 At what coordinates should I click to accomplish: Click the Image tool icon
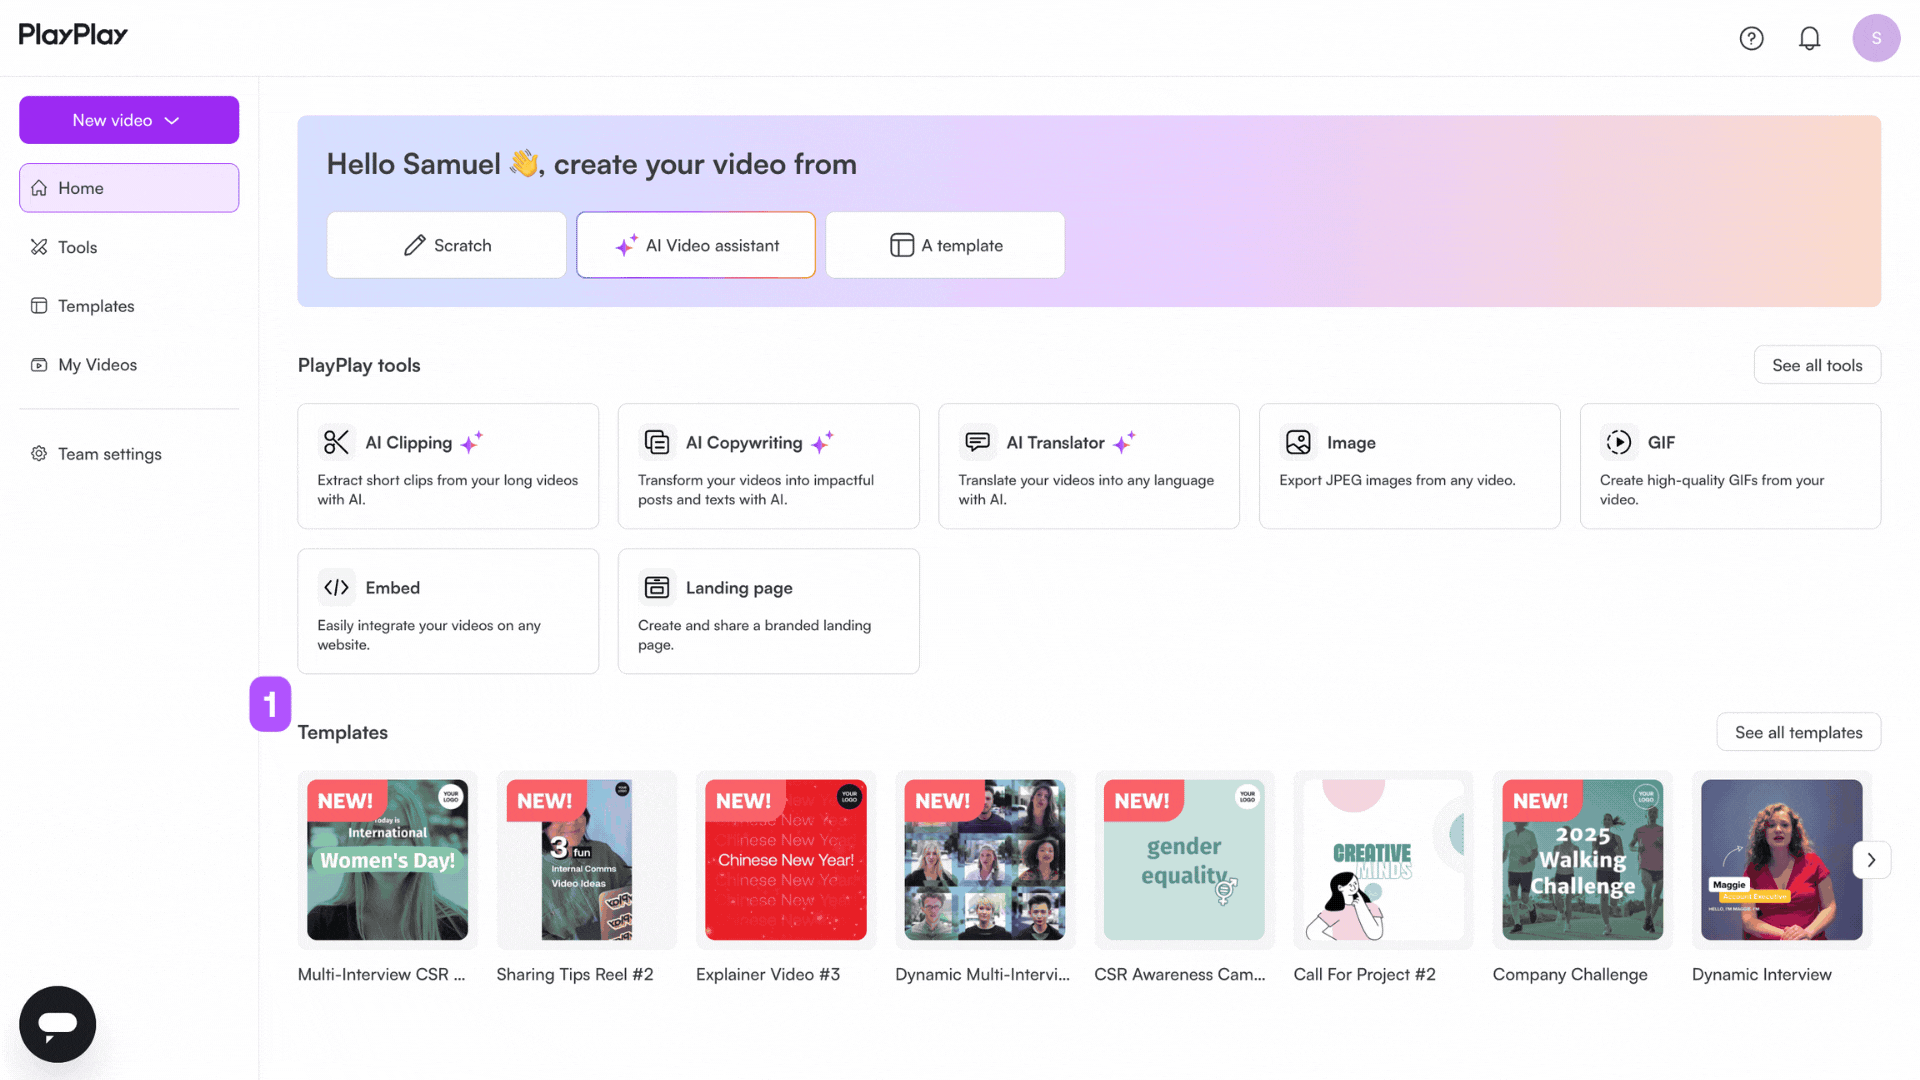click(x=1298, y=442)
